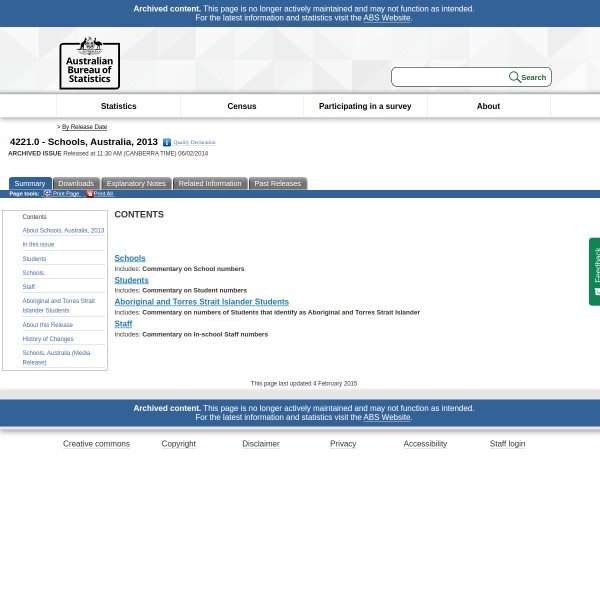Follow the By Release Date breadcrumb link
The height and width of the screenshot is (600, 600).
[84, 127]
